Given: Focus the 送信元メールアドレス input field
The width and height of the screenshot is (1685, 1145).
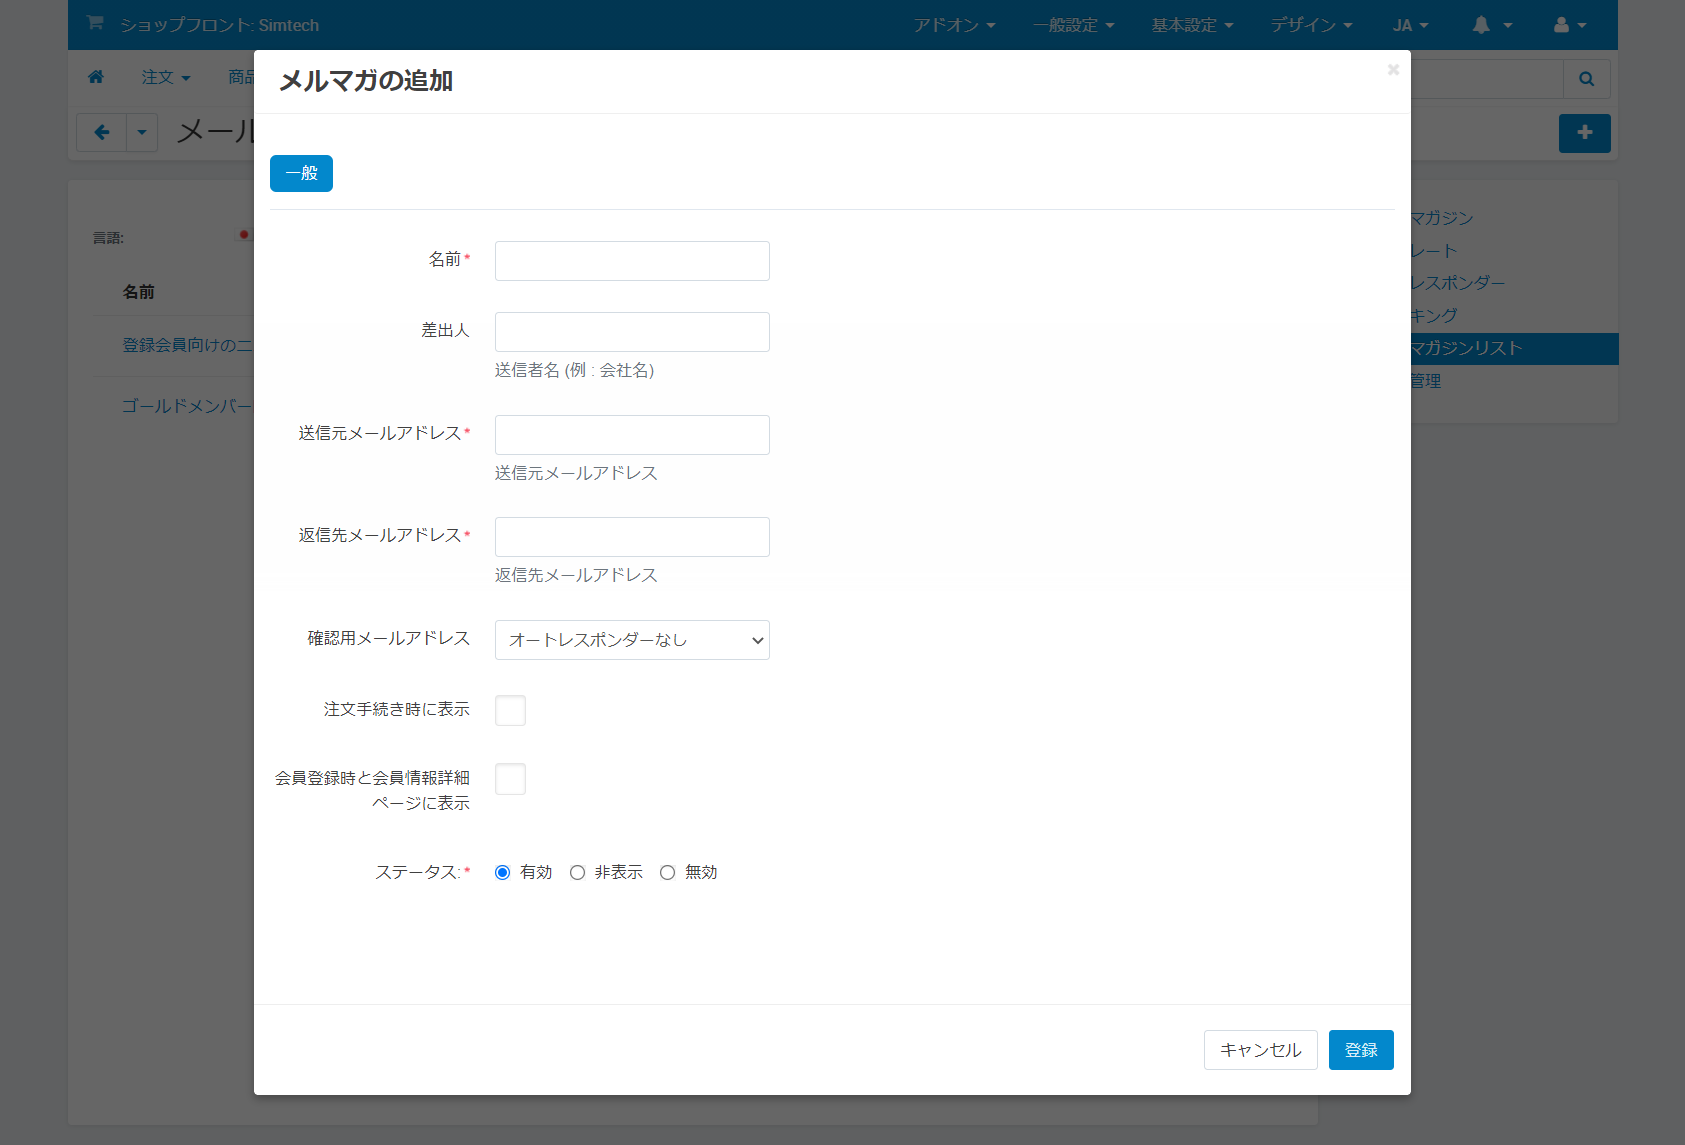Looking at the screenshot, I should click(632, 435).
